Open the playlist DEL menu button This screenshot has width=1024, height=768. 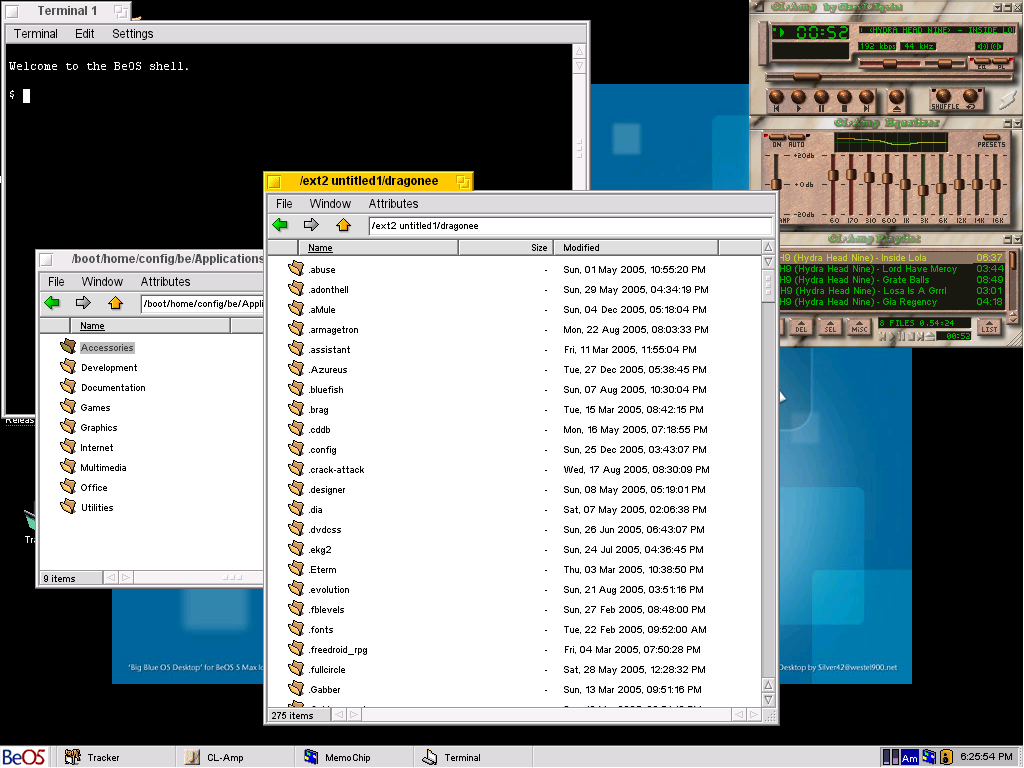pos(801,327)
